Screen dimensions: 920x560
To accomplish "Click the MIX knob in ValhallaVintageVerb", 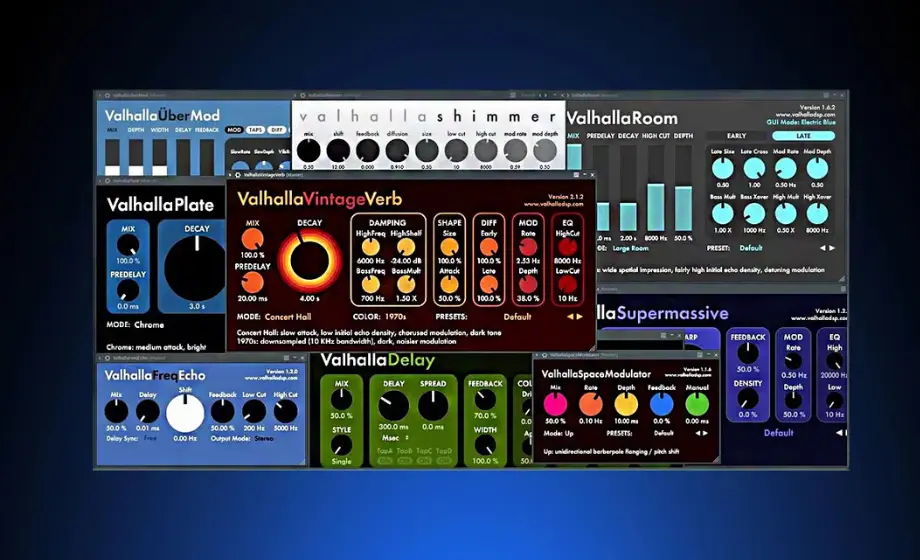I will 252,239.
